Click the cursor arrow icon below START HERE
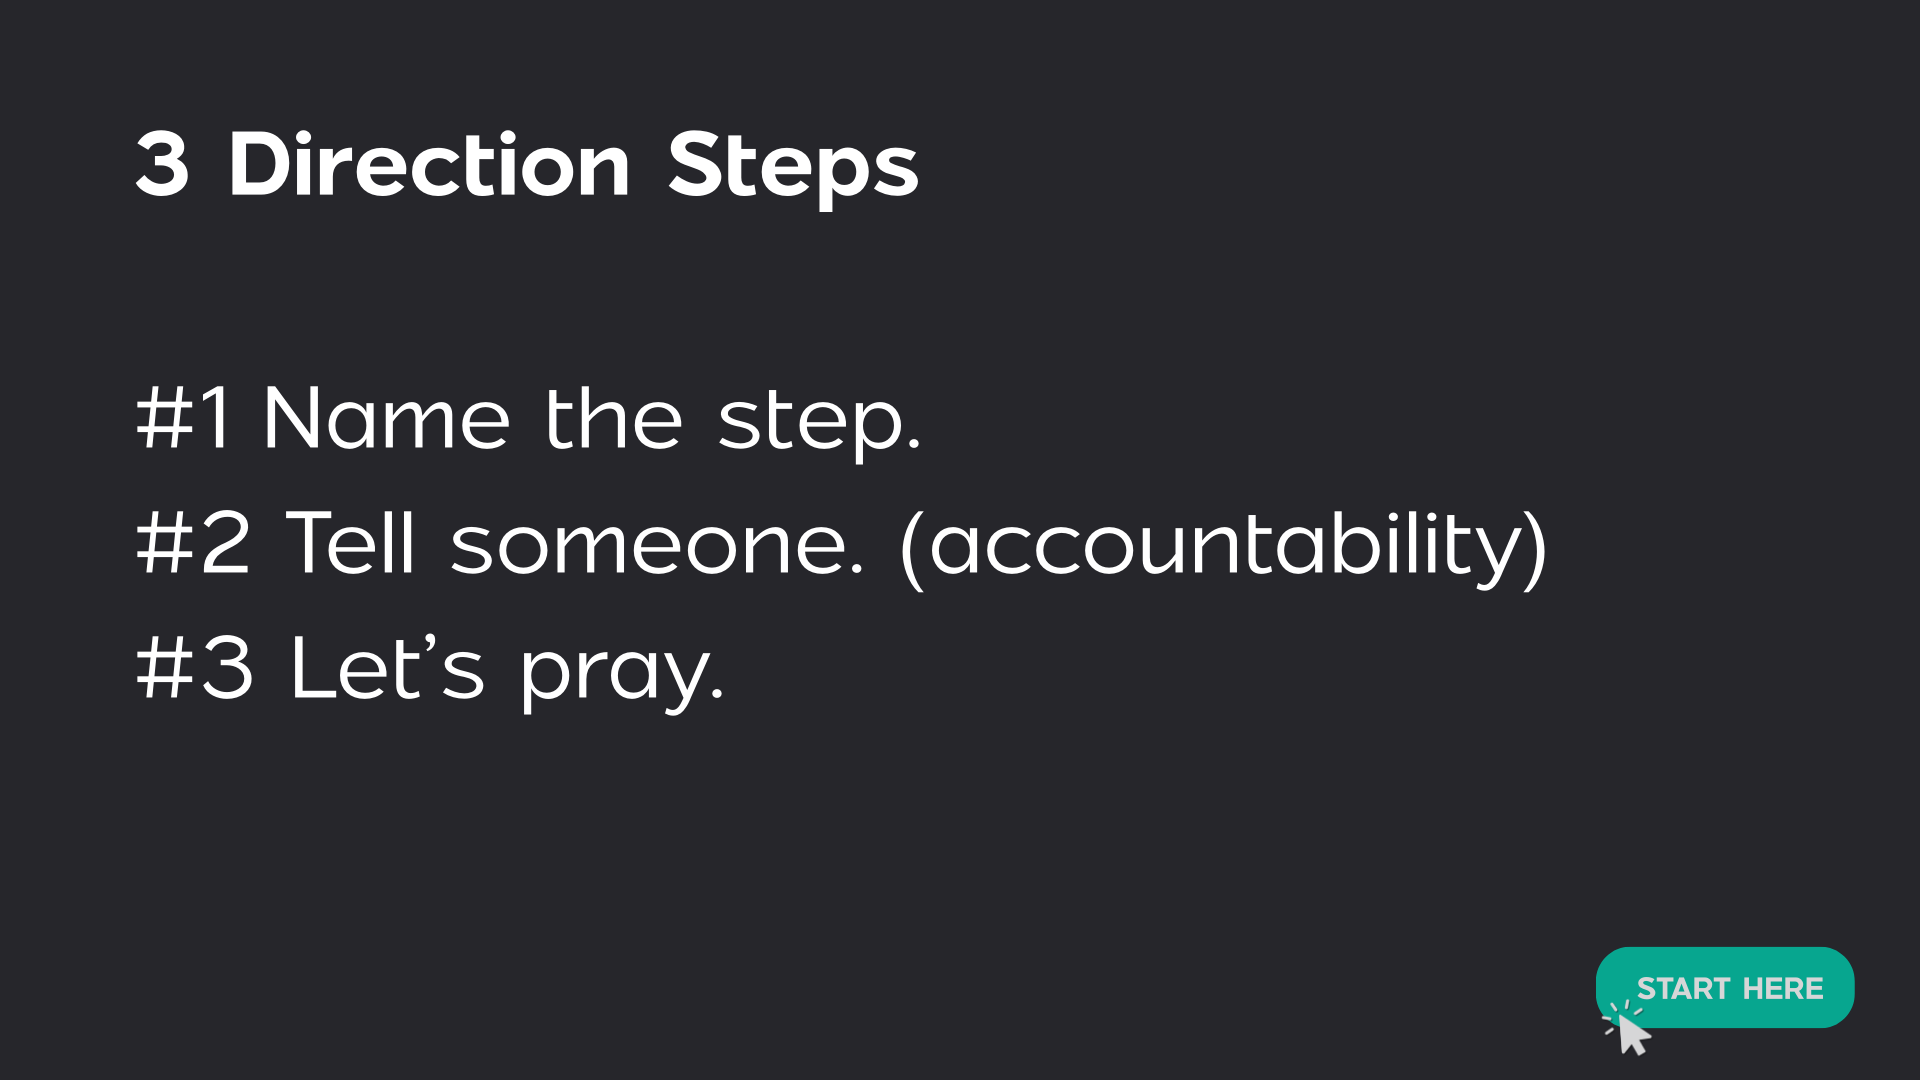Image resolution: width=1920 pixels, height=1080 pixels. point(1634,1036)
